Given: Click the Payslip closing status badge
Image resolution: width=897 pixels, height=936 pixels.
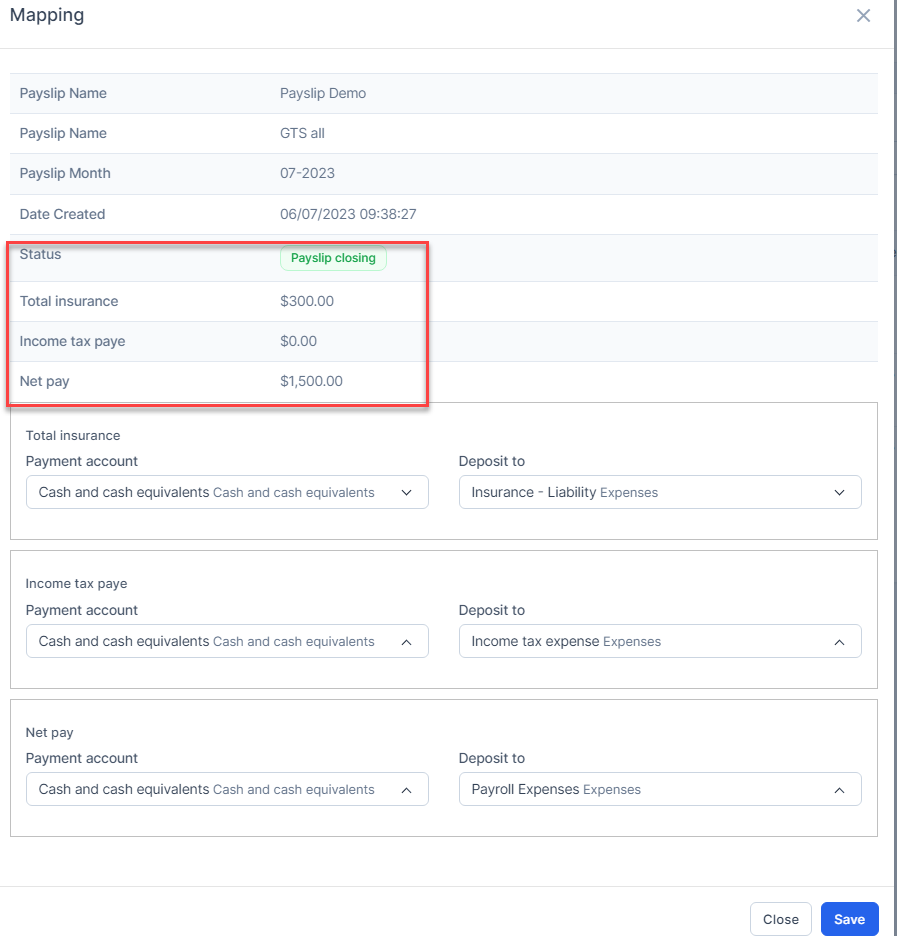Looking at the screenshot, I should (x=333, y=258).
